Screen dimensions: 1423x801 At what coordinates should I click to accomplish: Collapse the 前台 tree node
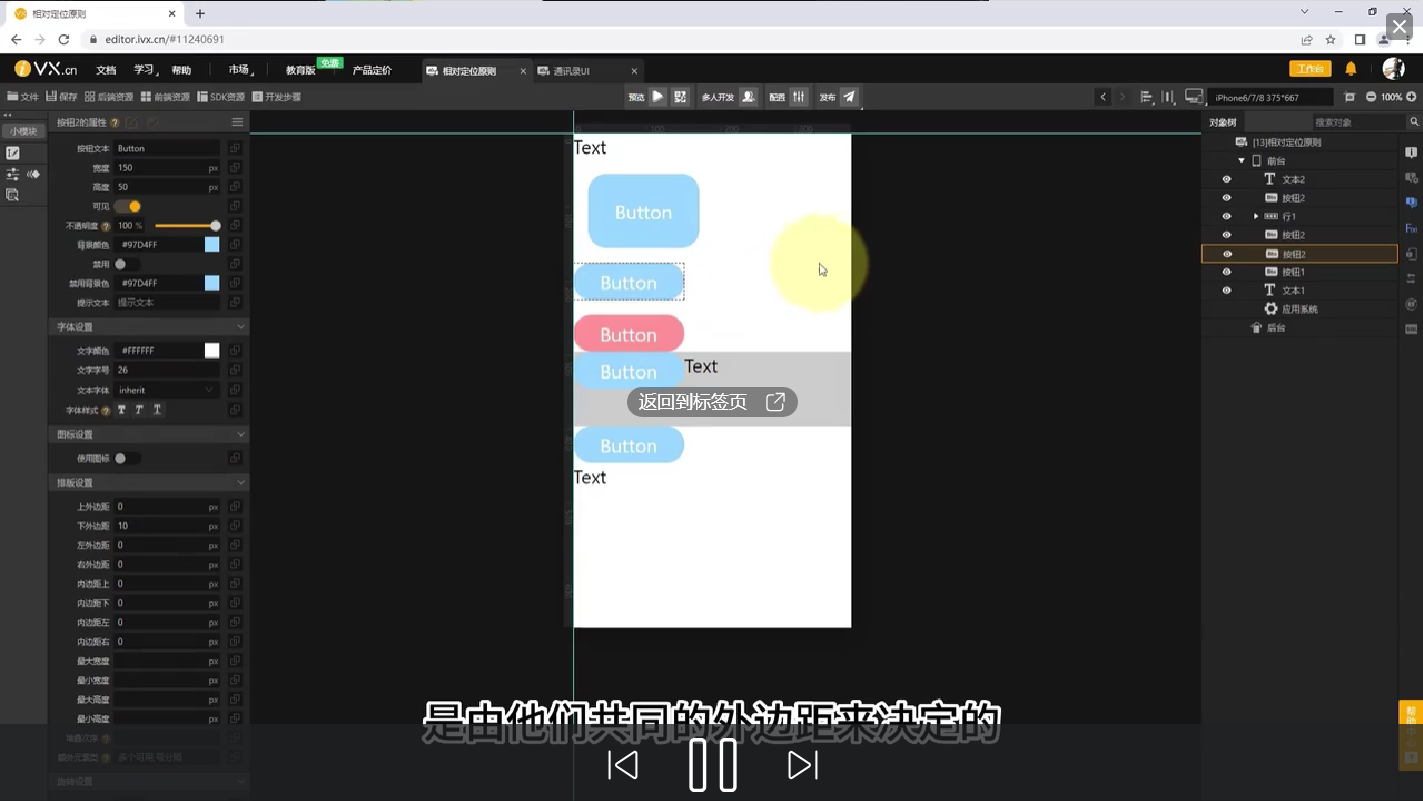tap(1242, 161)
